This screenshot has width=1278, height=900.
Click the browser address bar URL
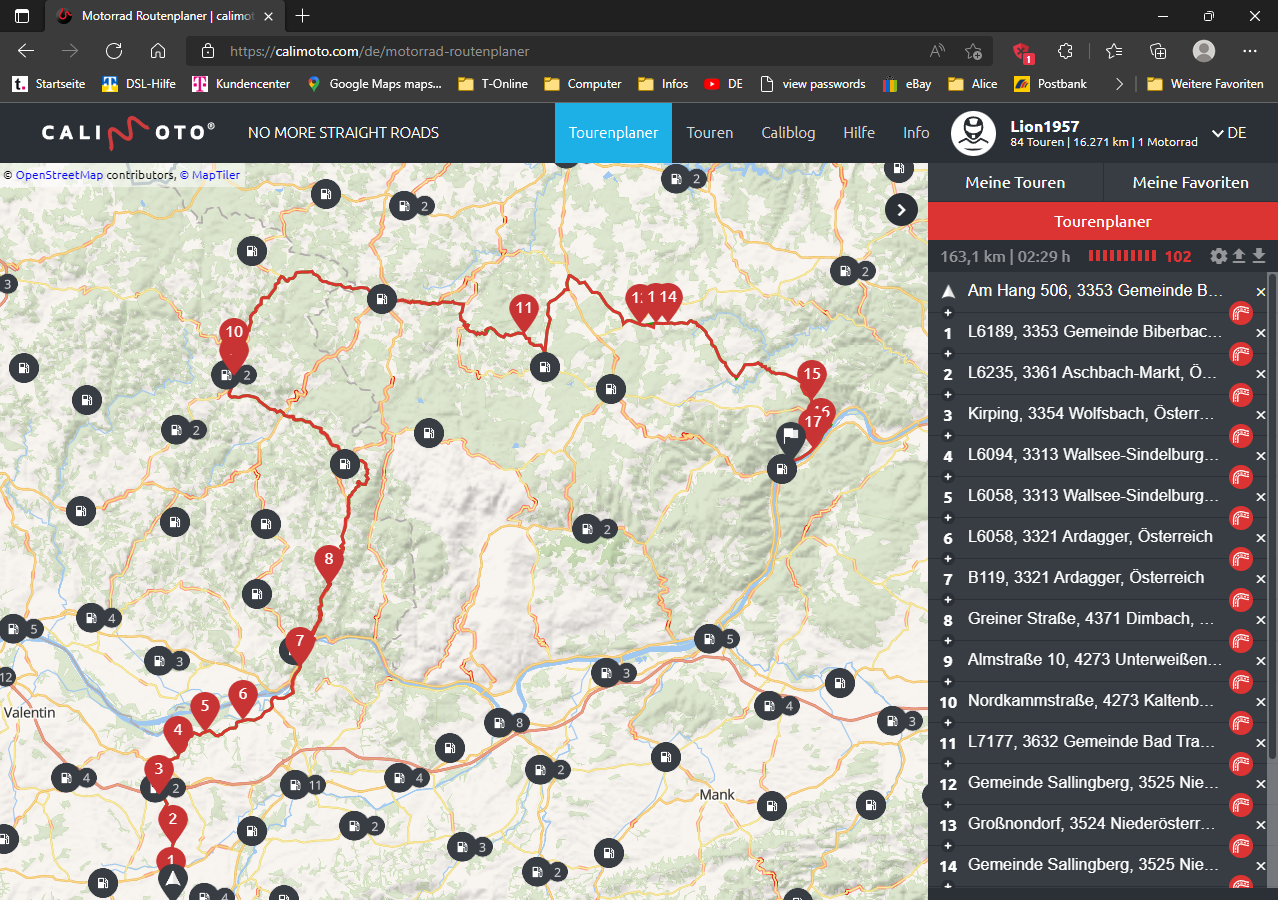click(x=380, y=51)
